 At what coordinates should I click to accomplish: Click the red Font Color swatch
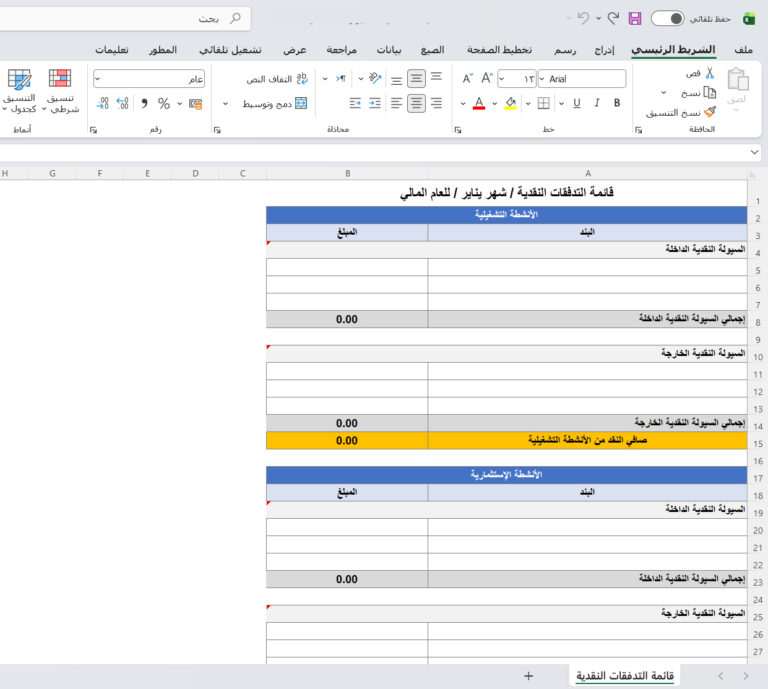pyautogui.click(x=479, y=103)
